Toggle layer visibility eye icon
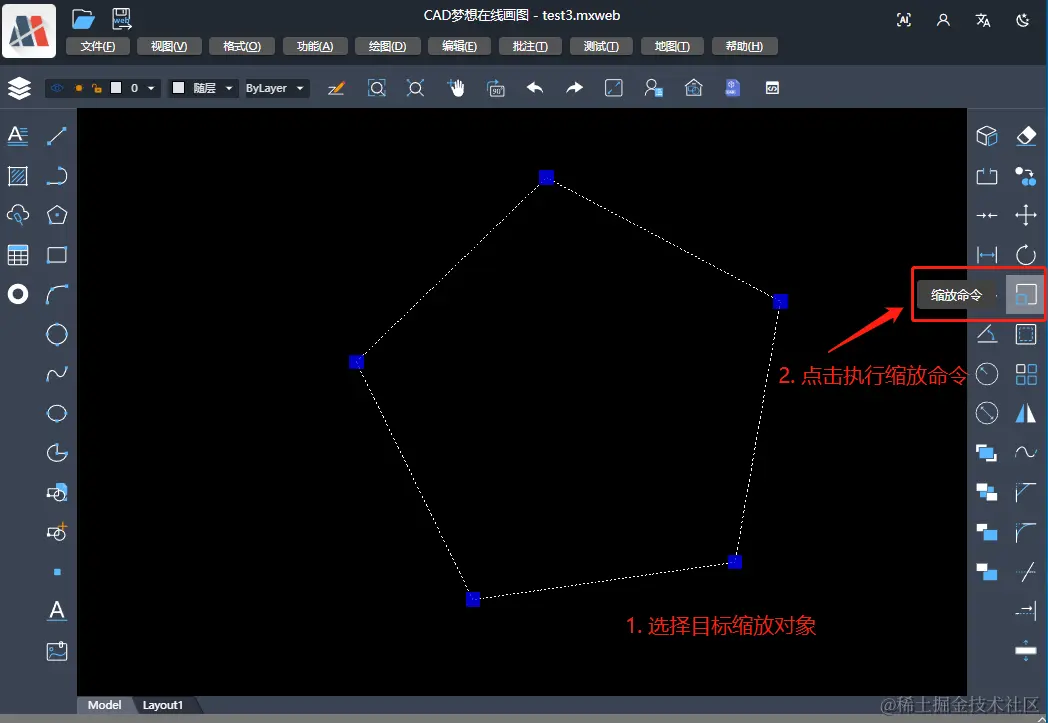This screenshot has width=1048, height=723. coord(57,88)
